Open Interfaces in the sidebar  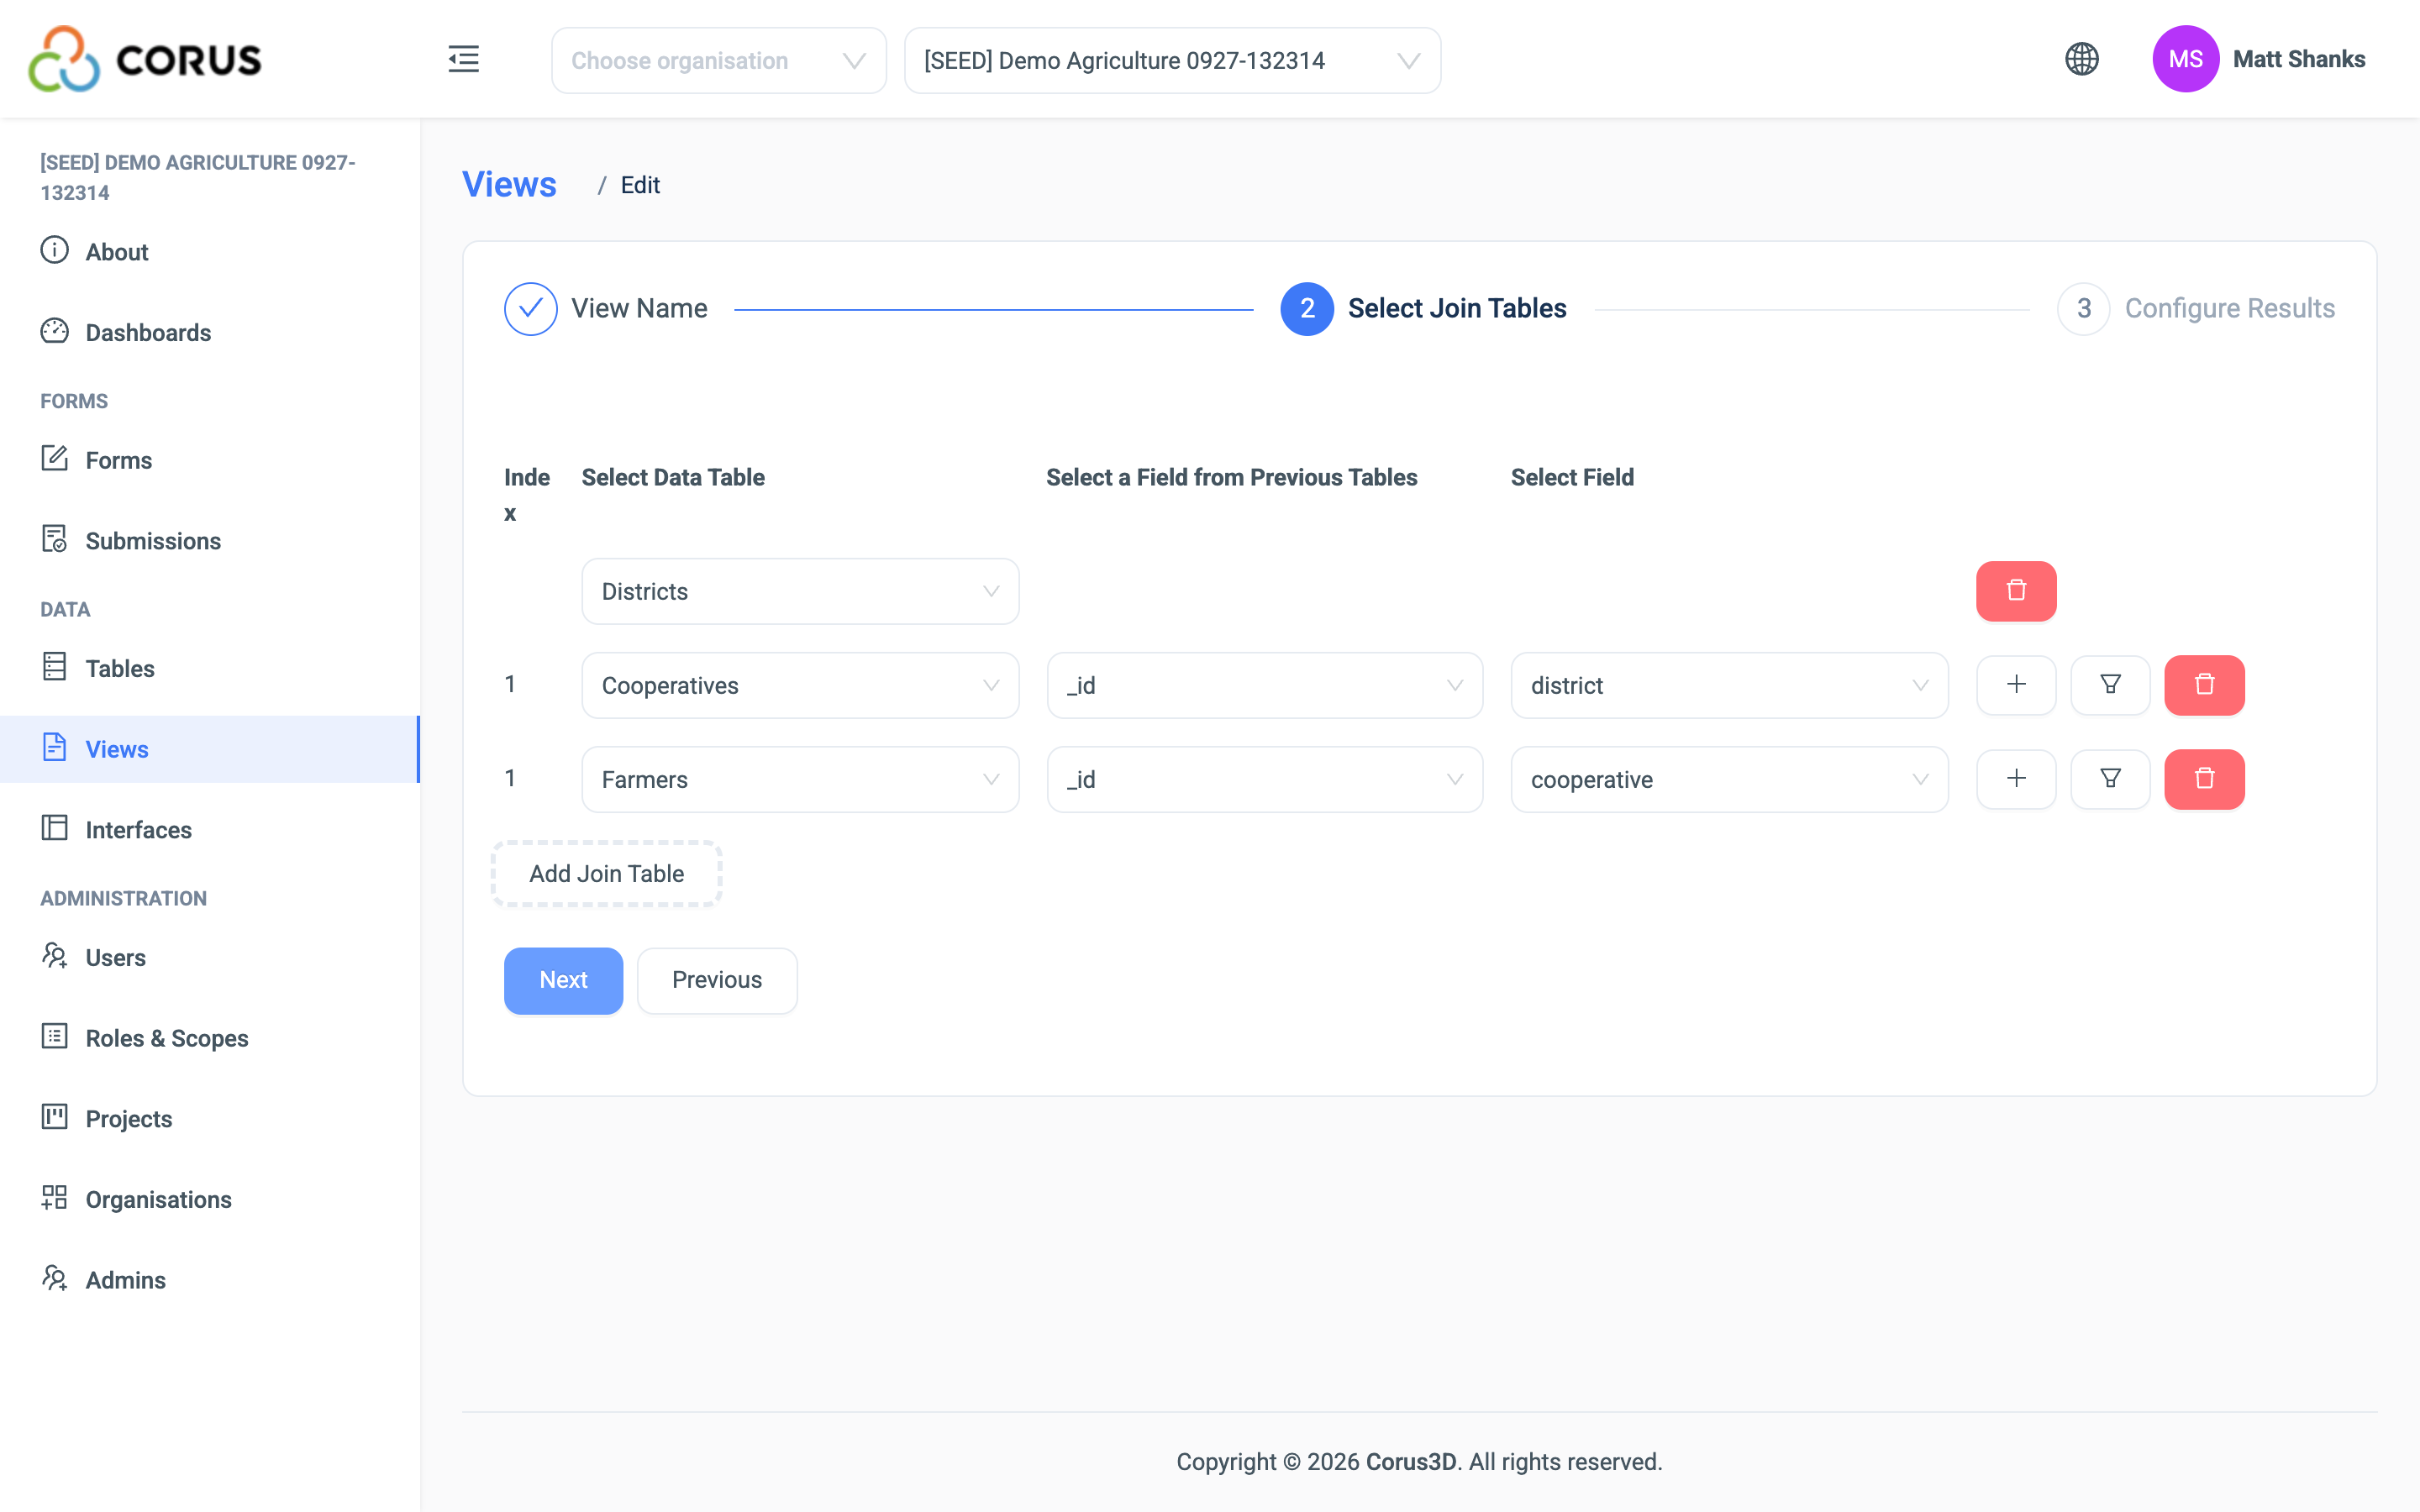pyautogui.click(x=210, y=830)
